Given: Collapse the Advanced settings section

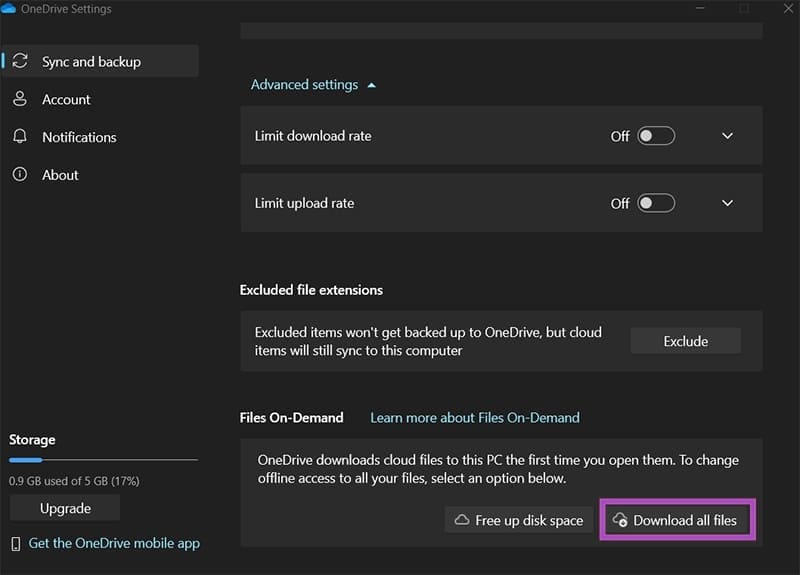Looking at the screenshot, I should 313,85.
